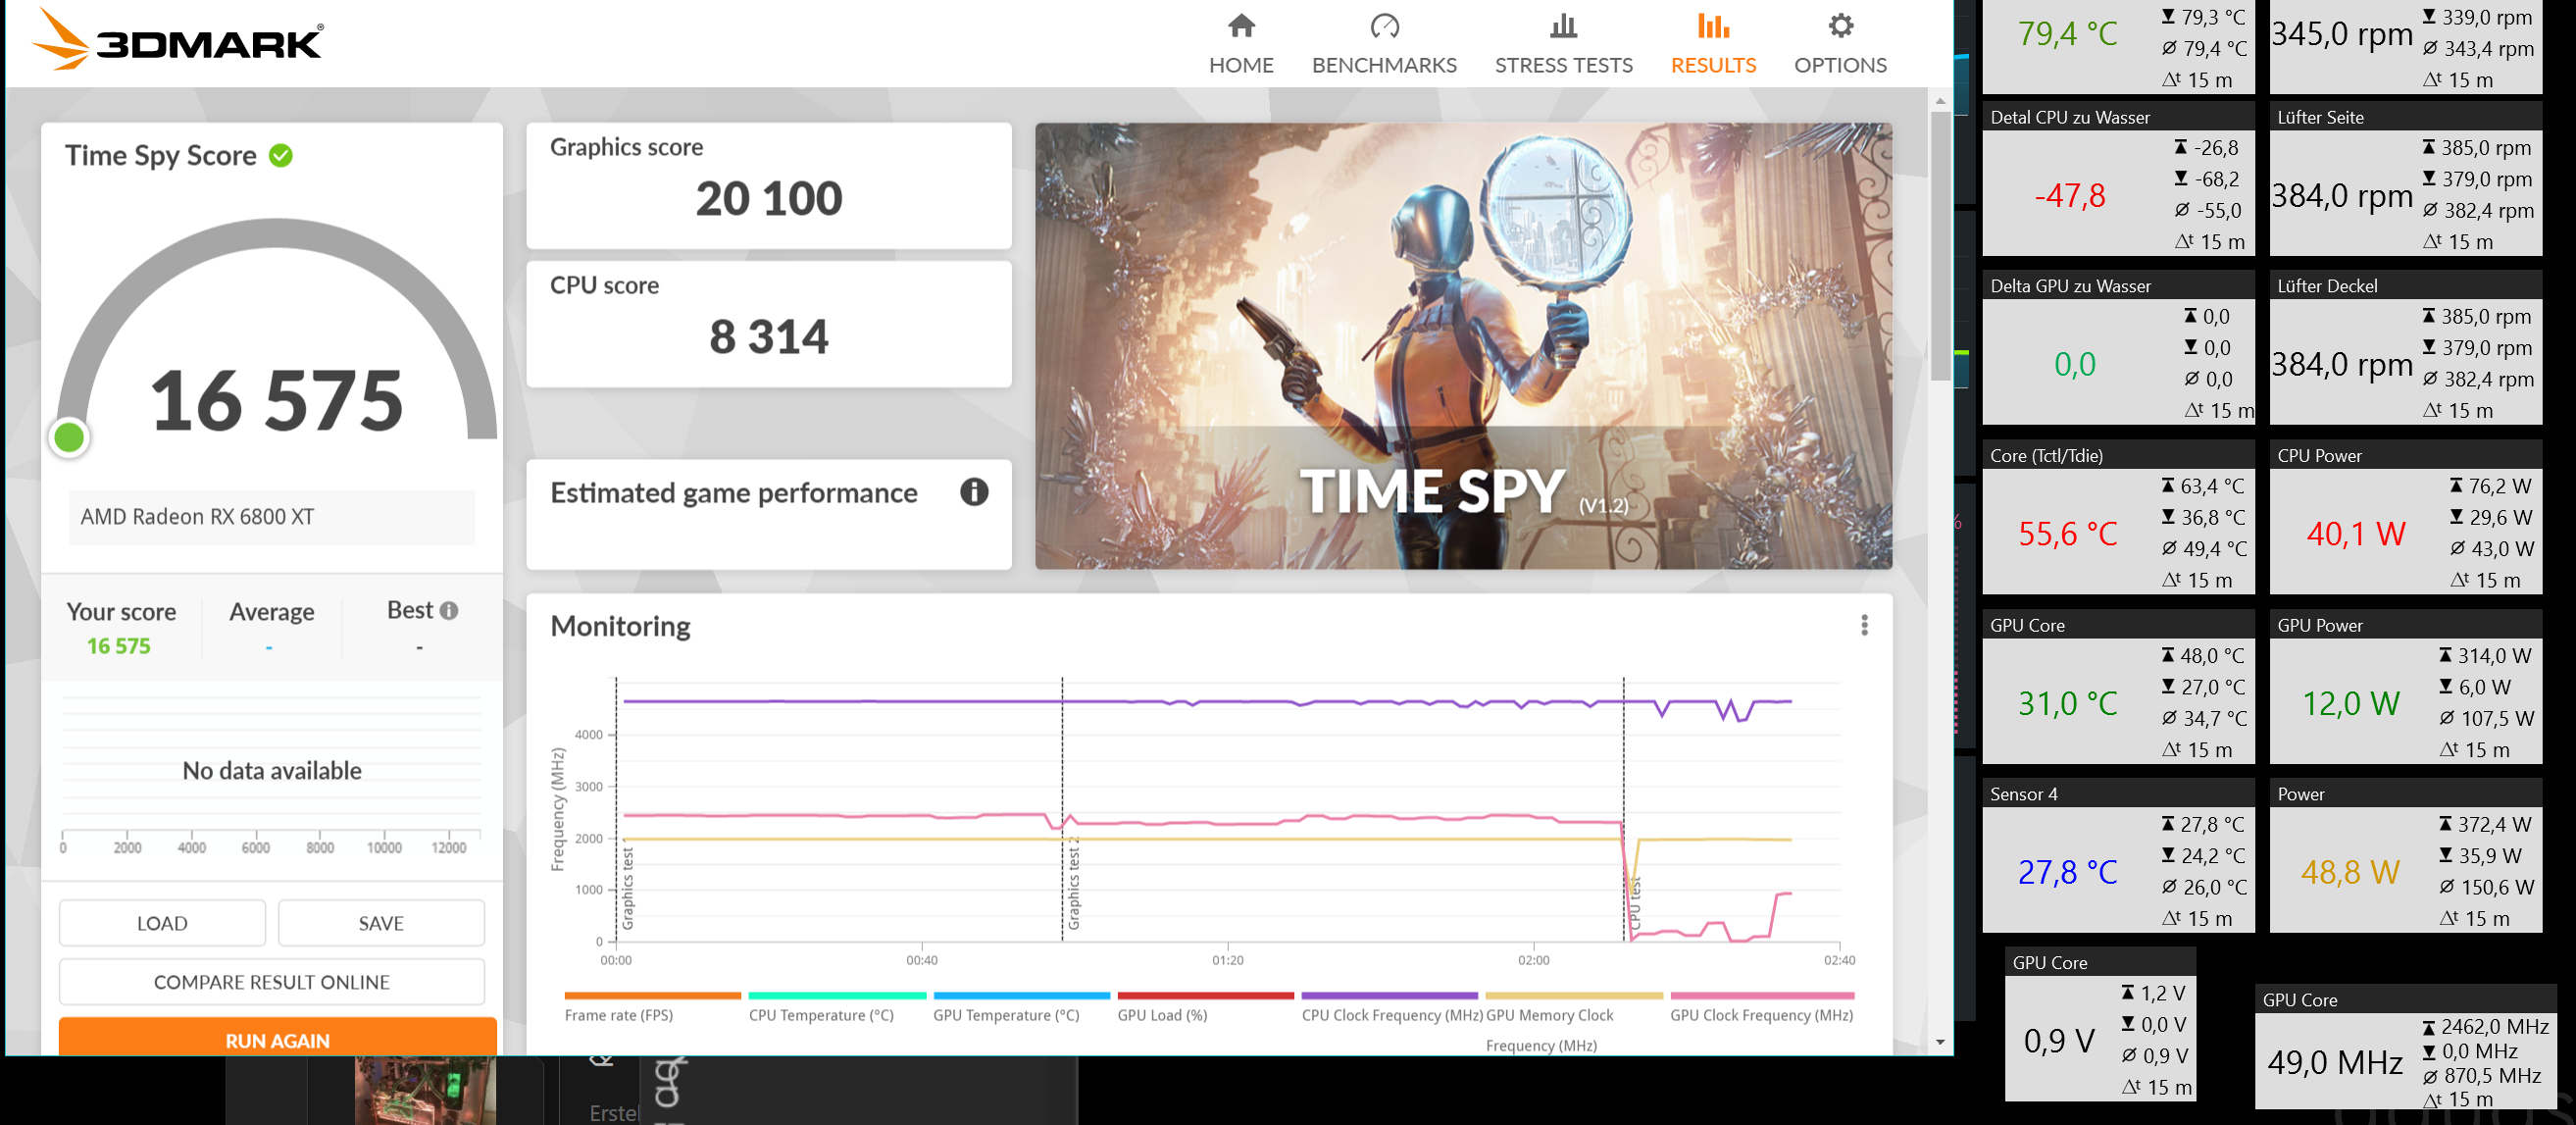The height and width of the screenshot is (1125, 2576).
Task: Click info icon next to Best
Action: 449,610
